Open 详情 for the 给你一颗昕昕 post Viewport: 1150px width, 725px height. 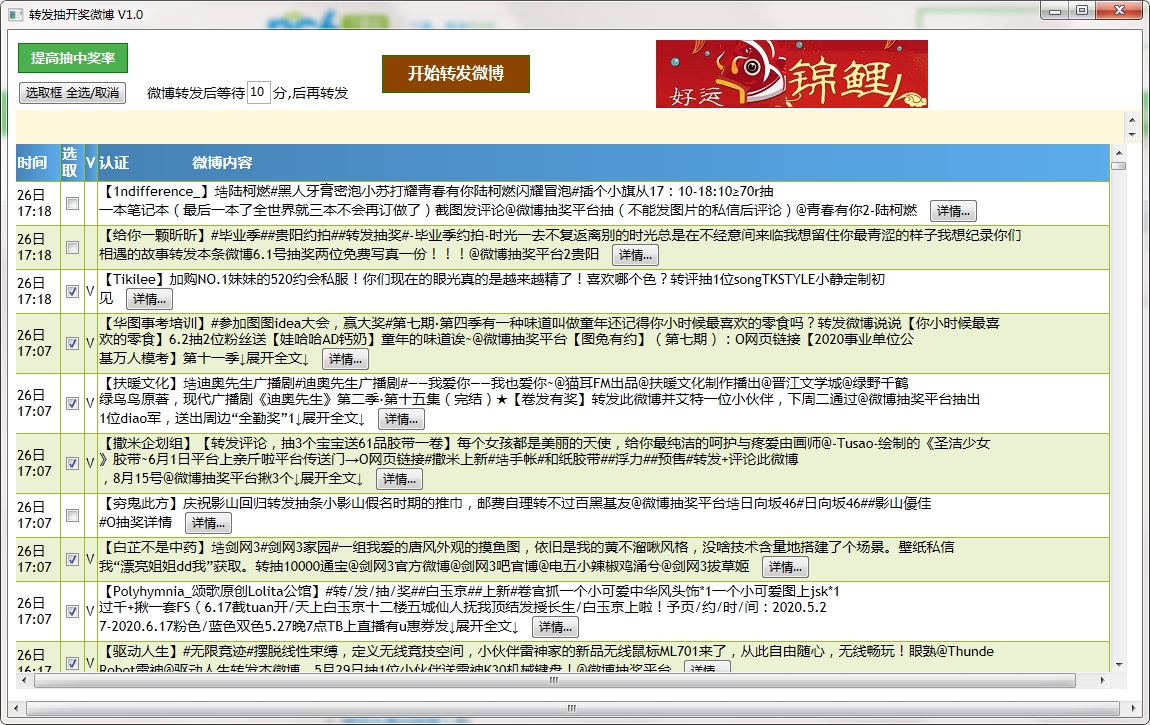634,255
